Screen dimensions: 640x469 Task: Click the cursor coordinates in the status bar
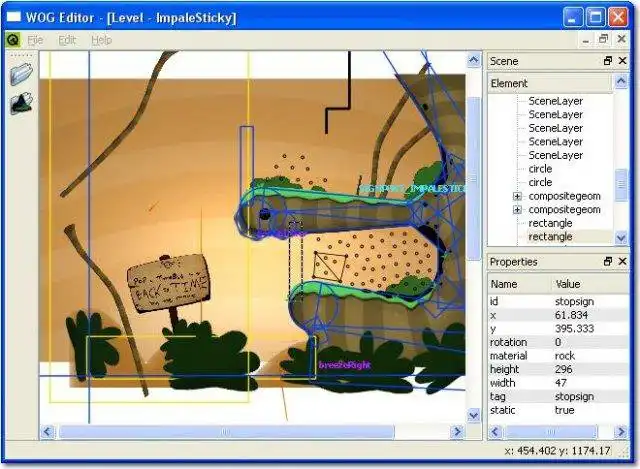pyautogui.click(x=557, y=451)
